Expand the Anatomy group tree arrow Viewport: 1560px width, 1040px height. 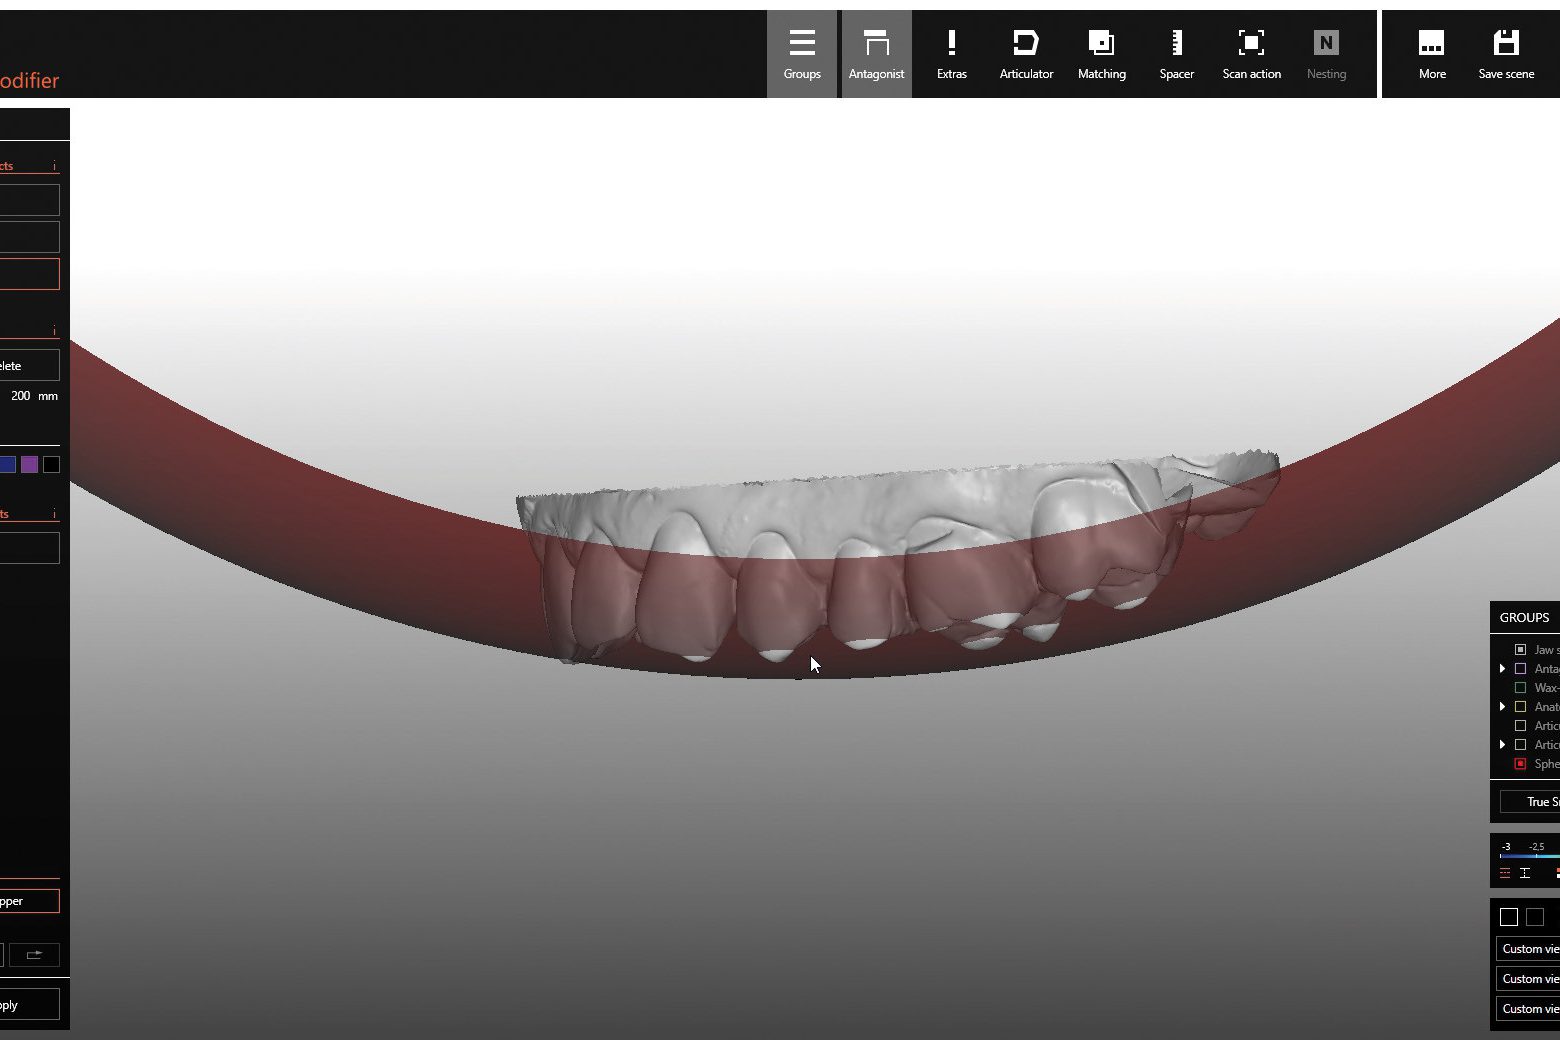pos(1502,707)
